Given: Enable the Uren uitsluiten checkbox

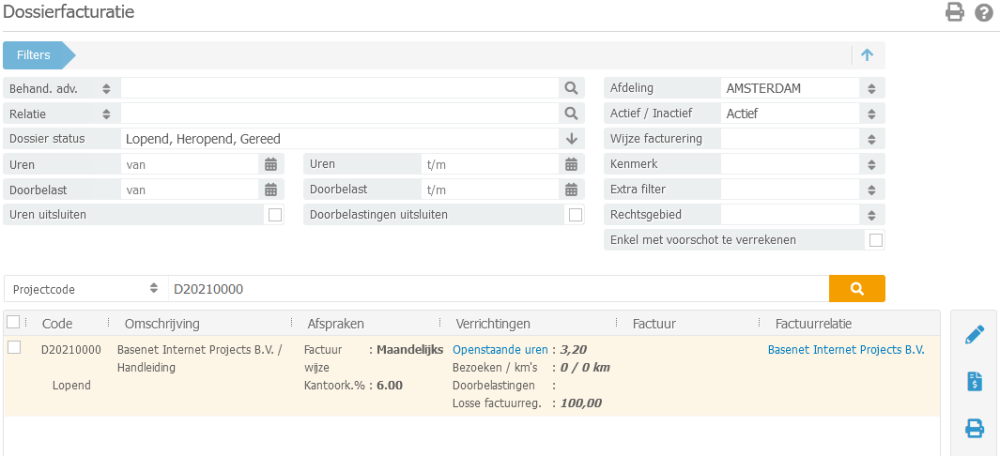Looking at the screenshot, I should (275, 214).
